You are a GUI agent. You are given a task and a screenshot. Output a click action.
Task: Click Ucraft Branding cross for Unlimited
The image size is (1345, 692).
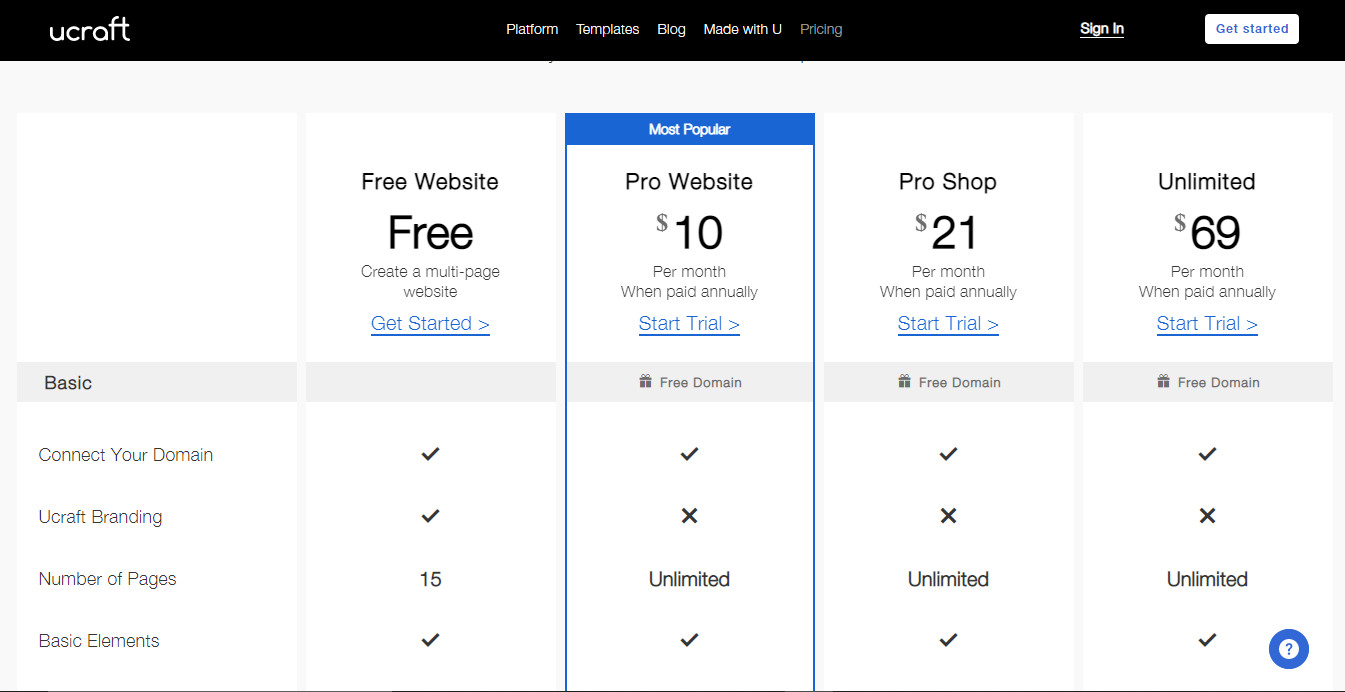click(1207, 516)
